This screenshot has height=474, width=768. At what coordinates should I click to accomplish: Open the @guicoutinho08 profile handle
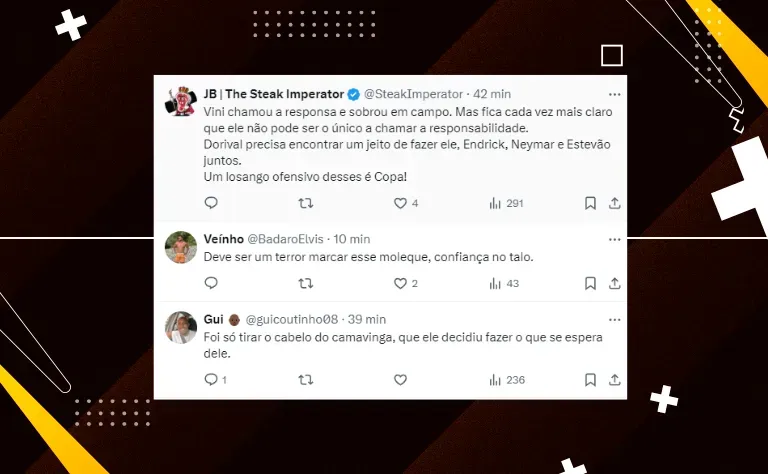pyautogui.click(x=291, y=319)
